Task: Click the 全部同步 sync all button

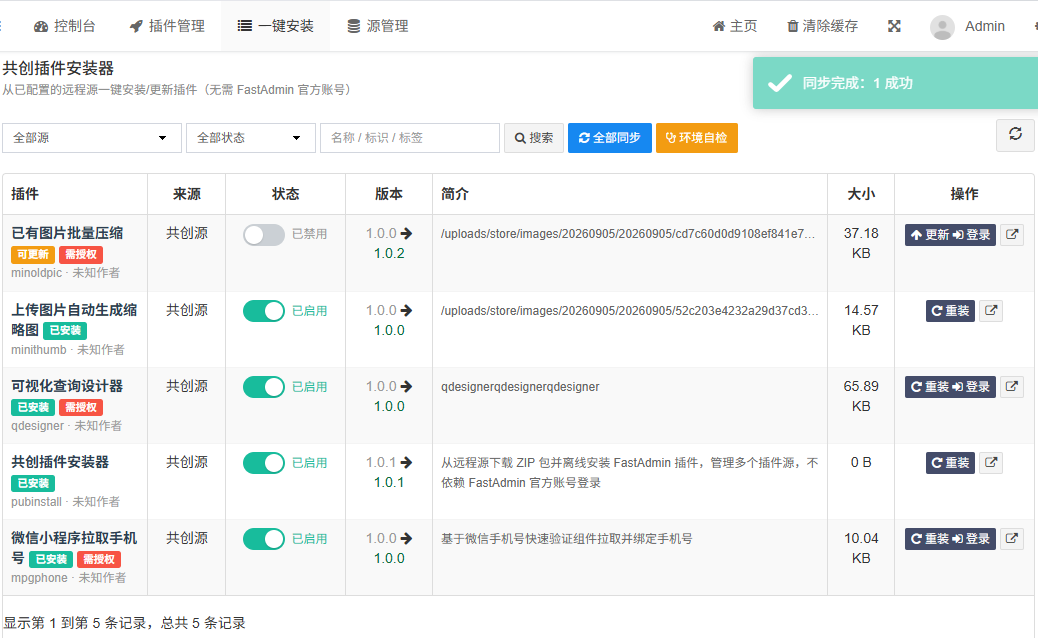Action: click(610, 138)
